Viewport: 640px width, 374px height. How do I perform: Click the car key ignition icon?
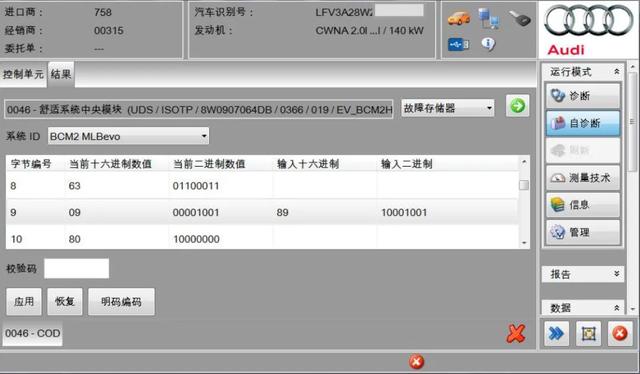520,18
